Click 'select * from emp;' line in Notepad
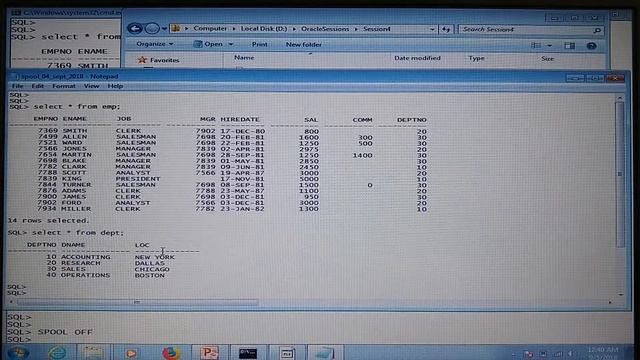Viewport: 640px width, 360px height. click(77, 107)
